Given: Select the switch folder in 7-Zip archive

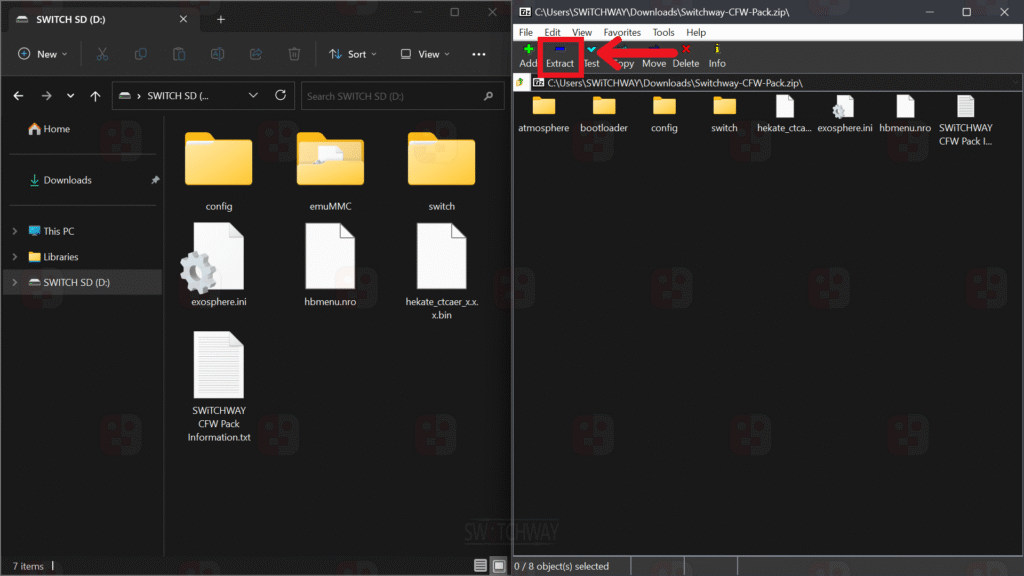Looking at the screenshot, I should pyautogui.click(x=724, y=114).
